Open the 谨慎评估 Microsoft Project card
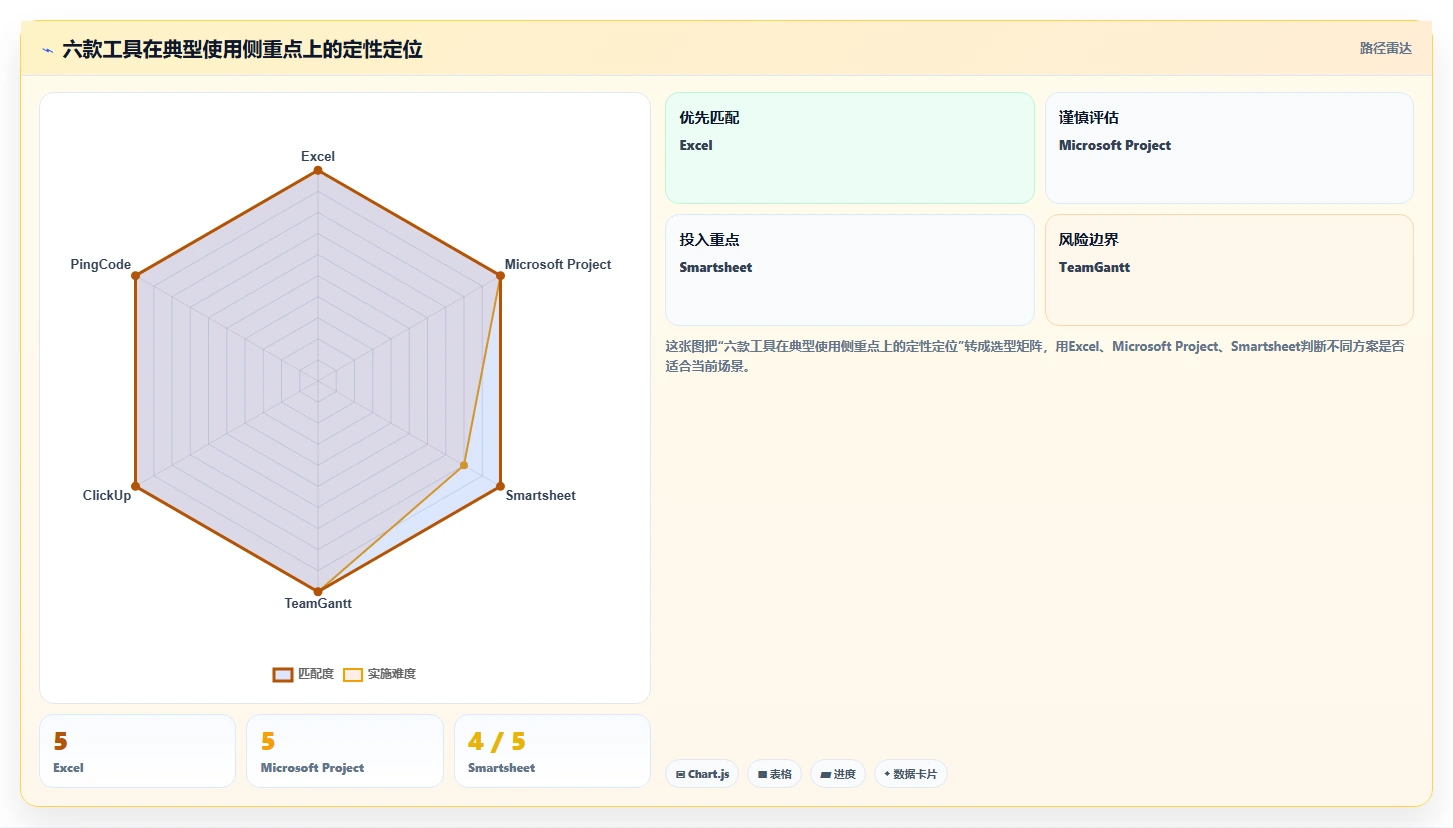The width and height of the screenshot is (1453, 828). (x=1229, y=148)
